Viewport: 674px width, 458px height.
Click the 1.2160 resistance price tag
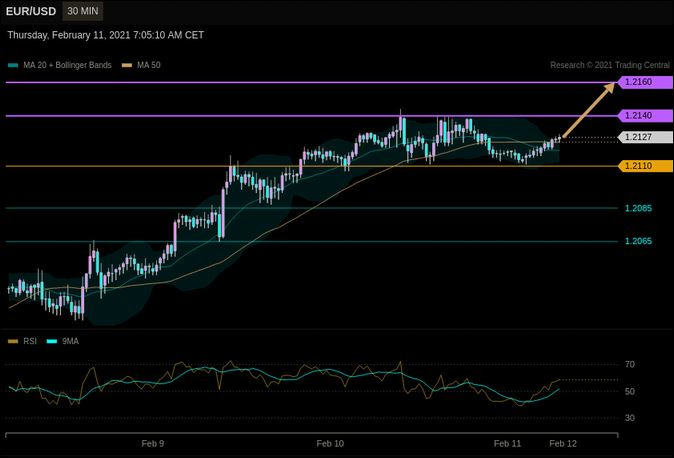645,82
